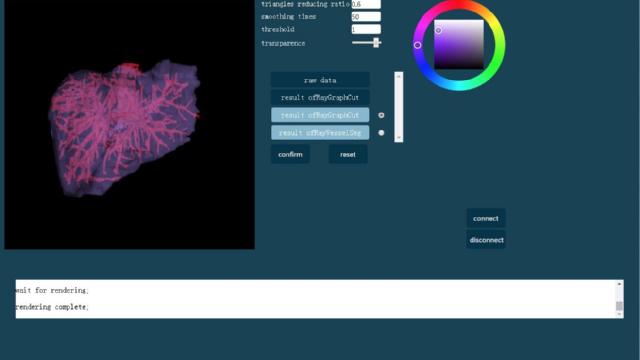Viewport: 640px width, 360px height.
Task: Choose the dark result ofRayGraphCut entry
Action: point(320,98)
